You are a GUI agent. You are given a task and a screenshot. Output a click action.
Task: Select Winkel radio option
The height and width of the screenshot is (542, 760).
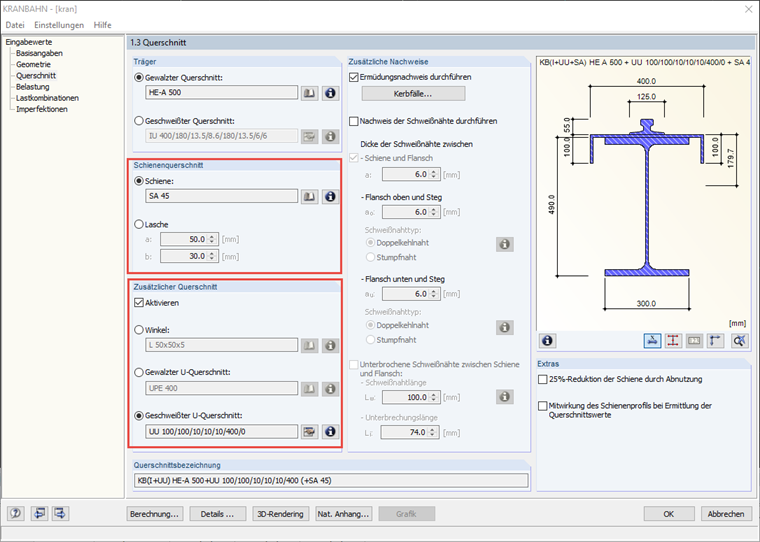(139, 330)
